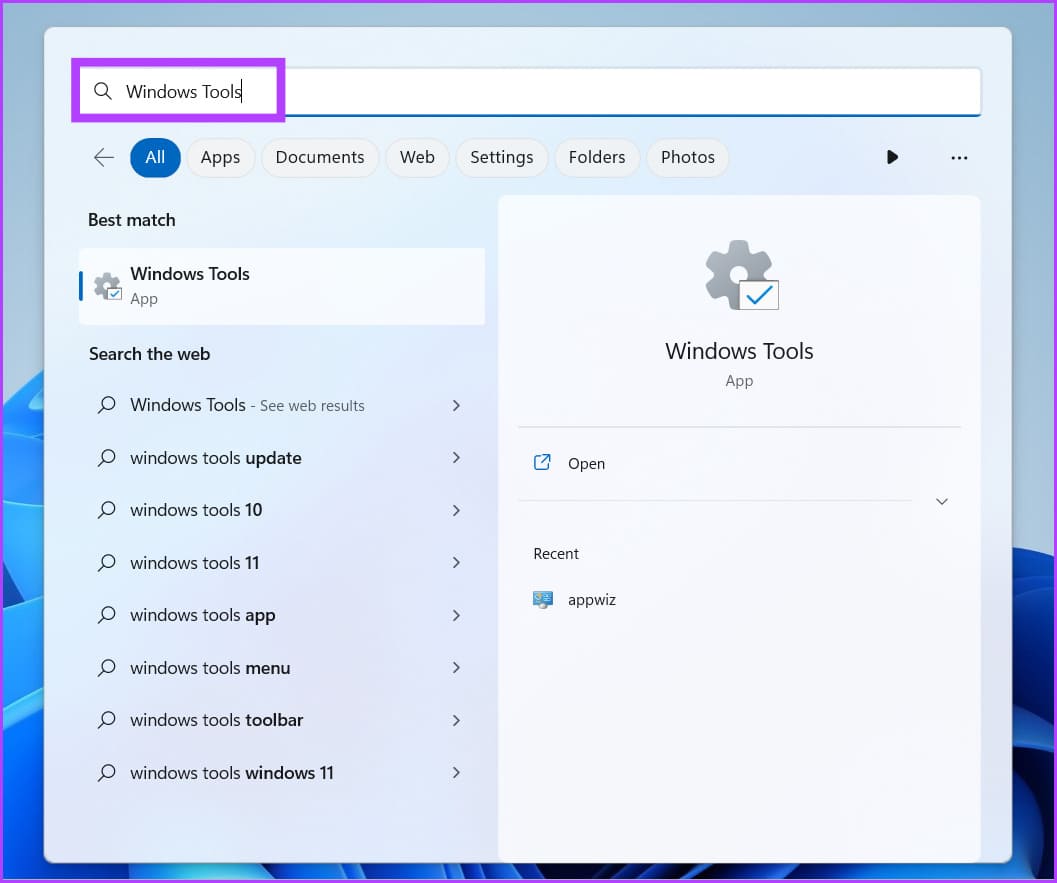
Task: Expand arrow for 'windows tools update'
Action: tap(456, 458)
